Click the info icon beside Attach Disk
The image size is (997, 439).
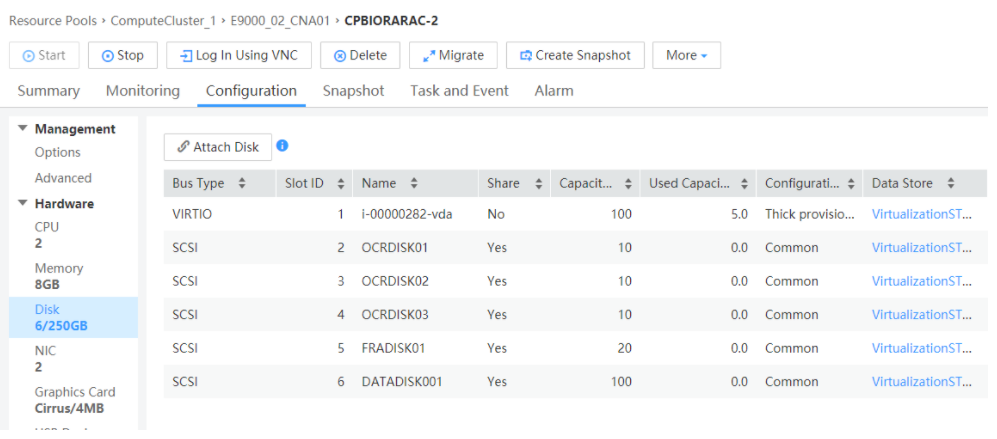pos(282,146)
